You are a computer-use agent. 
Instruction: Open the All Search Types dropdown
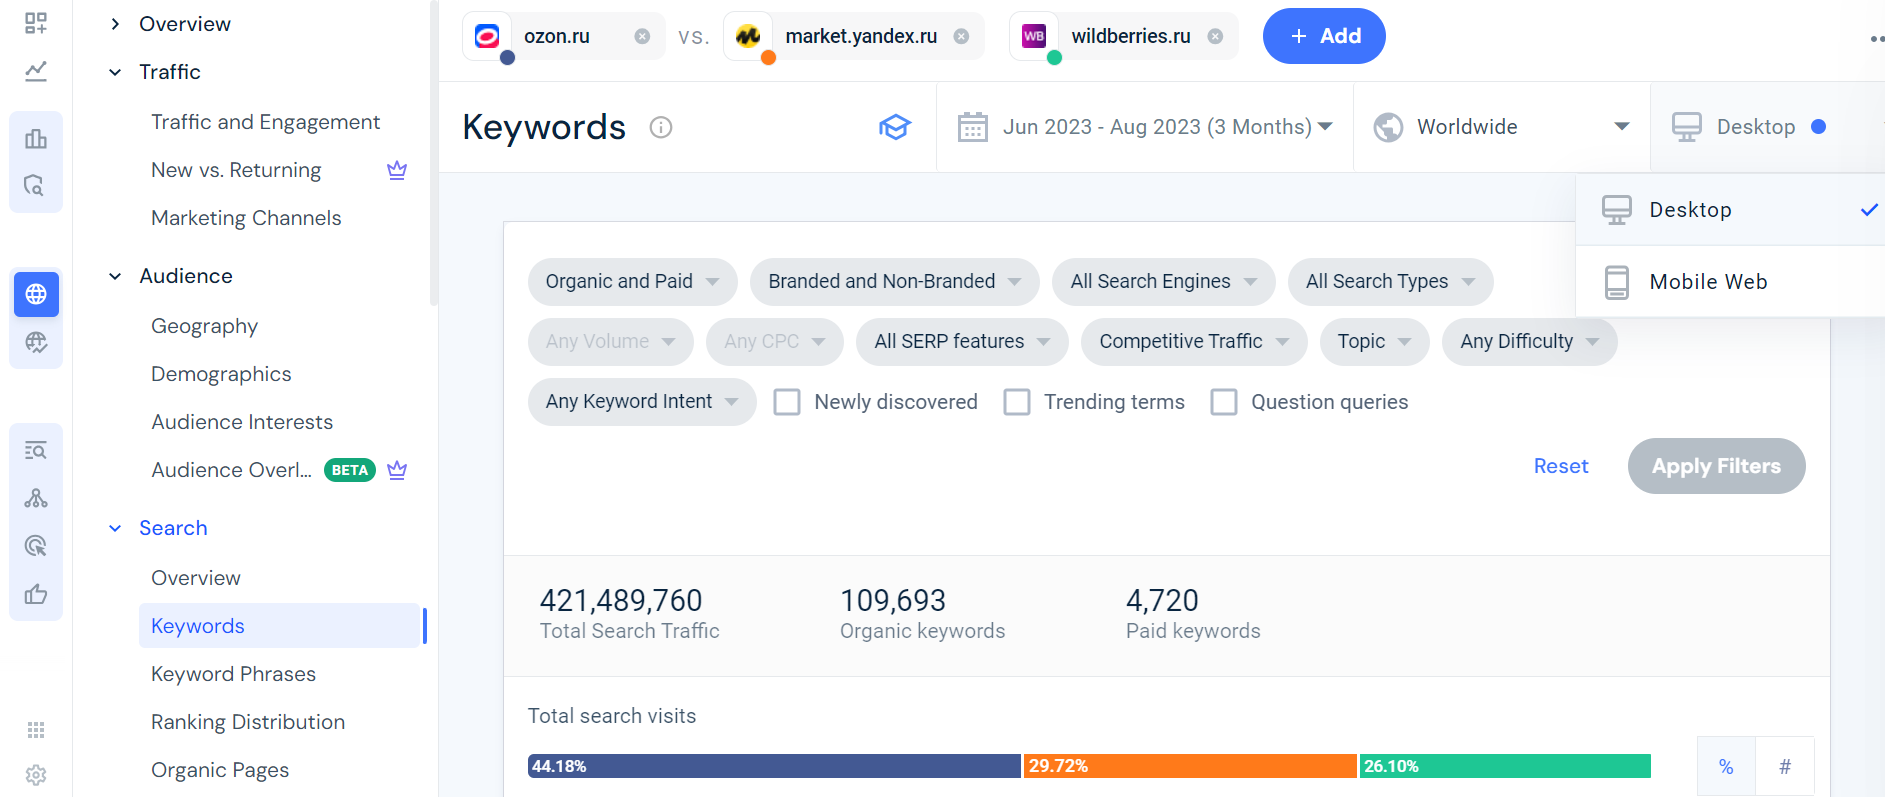1391,282
